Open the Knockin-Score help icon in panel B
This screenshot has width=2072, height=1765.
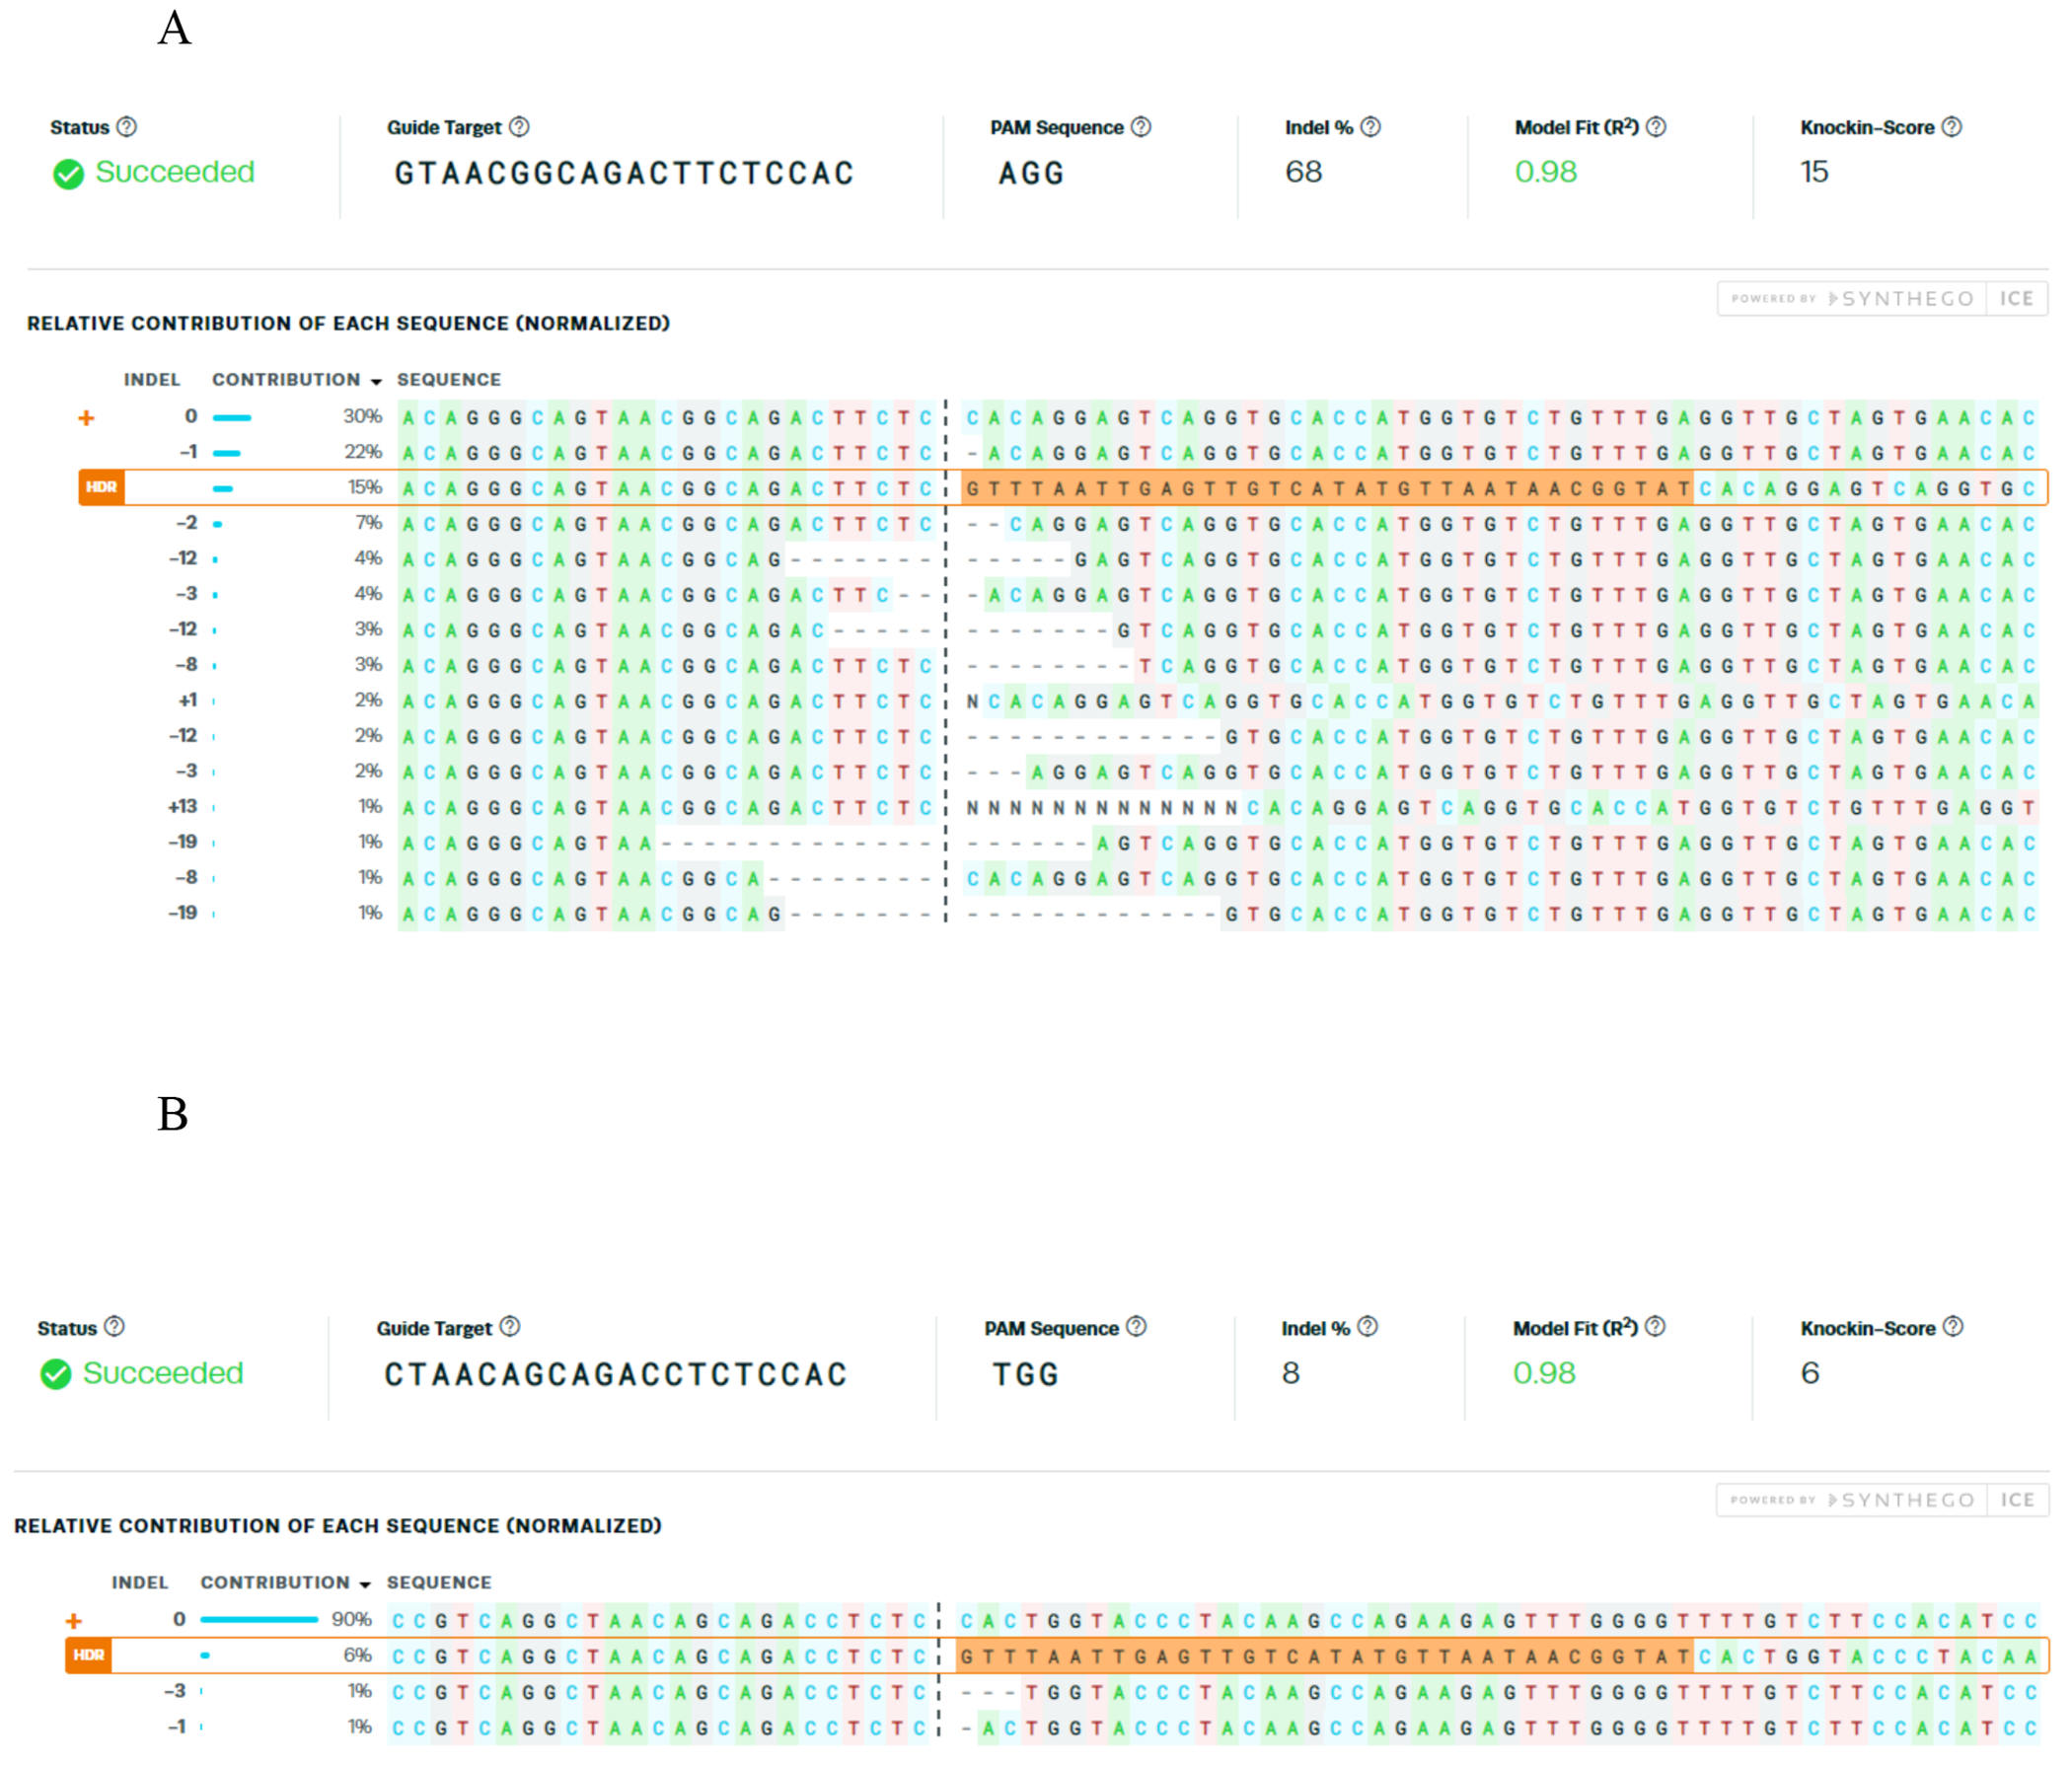click(1953, 1326)
